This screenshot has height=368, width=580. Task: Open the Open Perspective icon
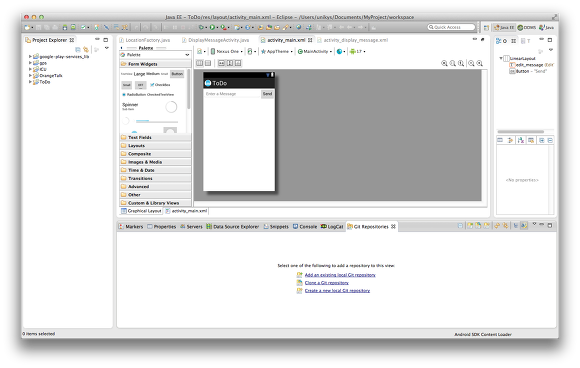pyautogui.click(x=486, y=28)
